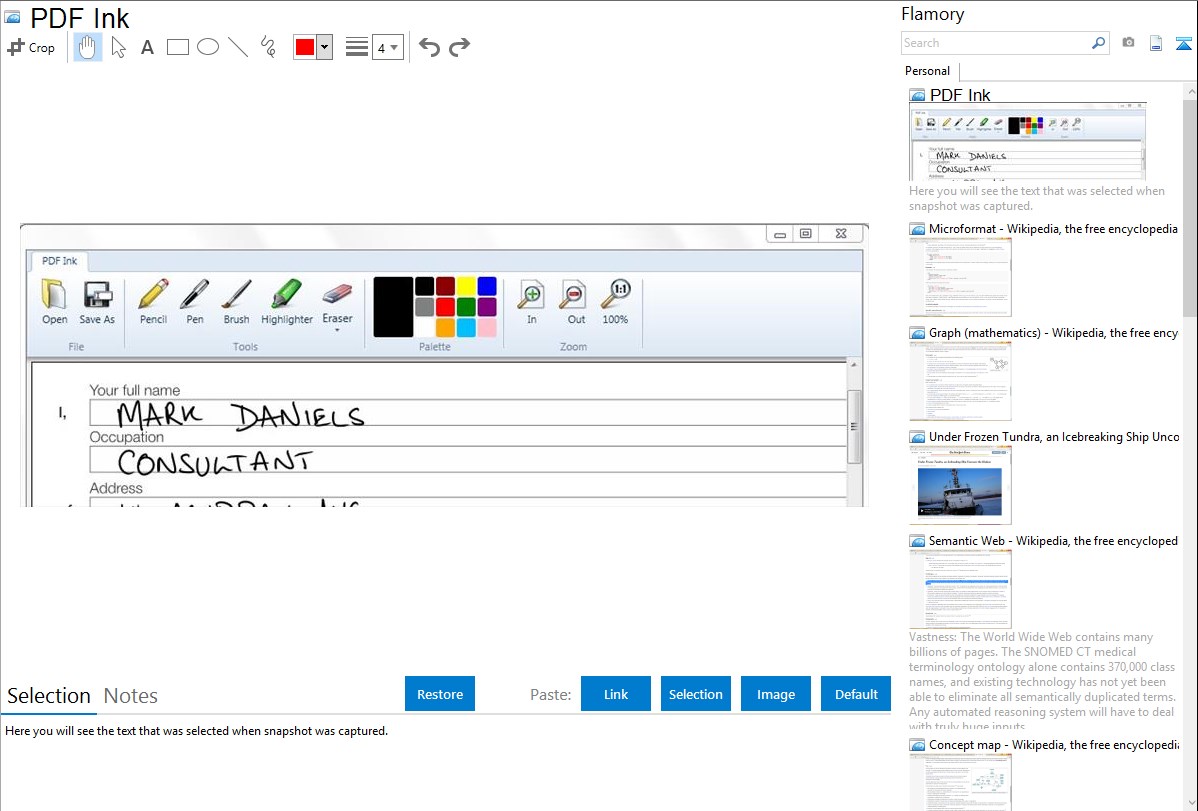Open the color picker dropdown arrow

tap(324, 47)
